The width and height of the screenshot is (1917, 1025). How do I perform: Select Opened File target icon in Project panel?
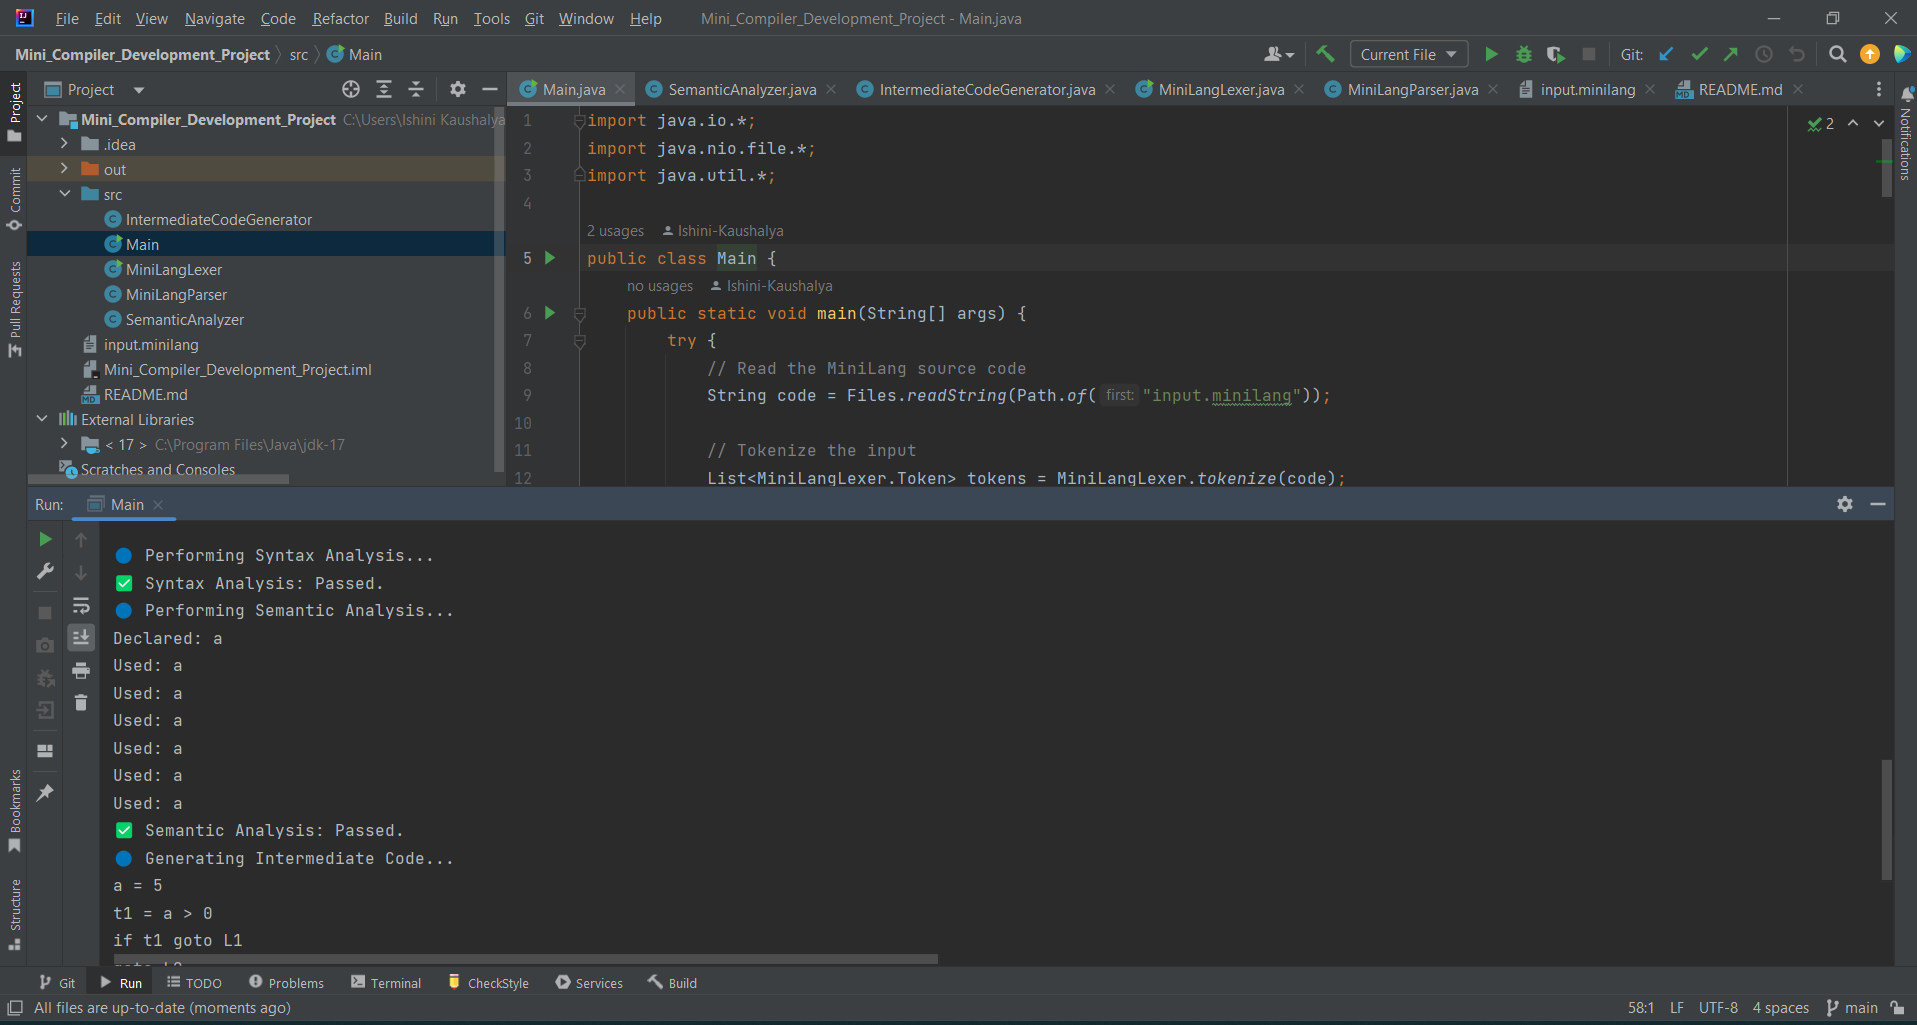(x=351, y=89)
